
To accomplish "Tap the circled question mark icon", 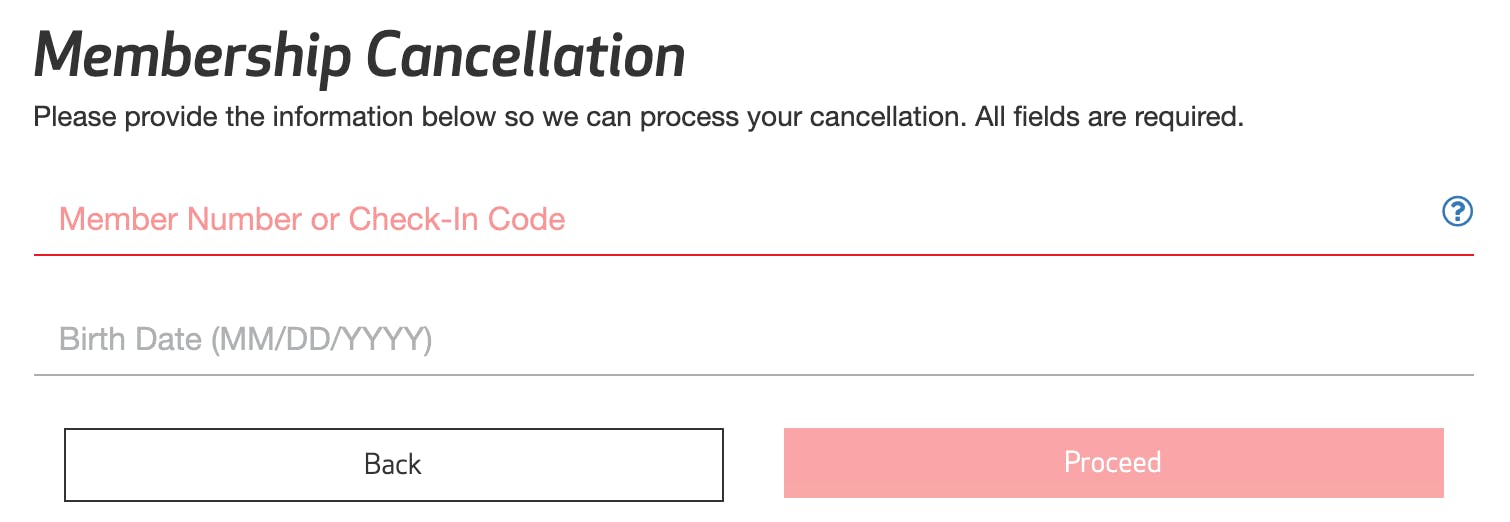I will coord(1457,211).
